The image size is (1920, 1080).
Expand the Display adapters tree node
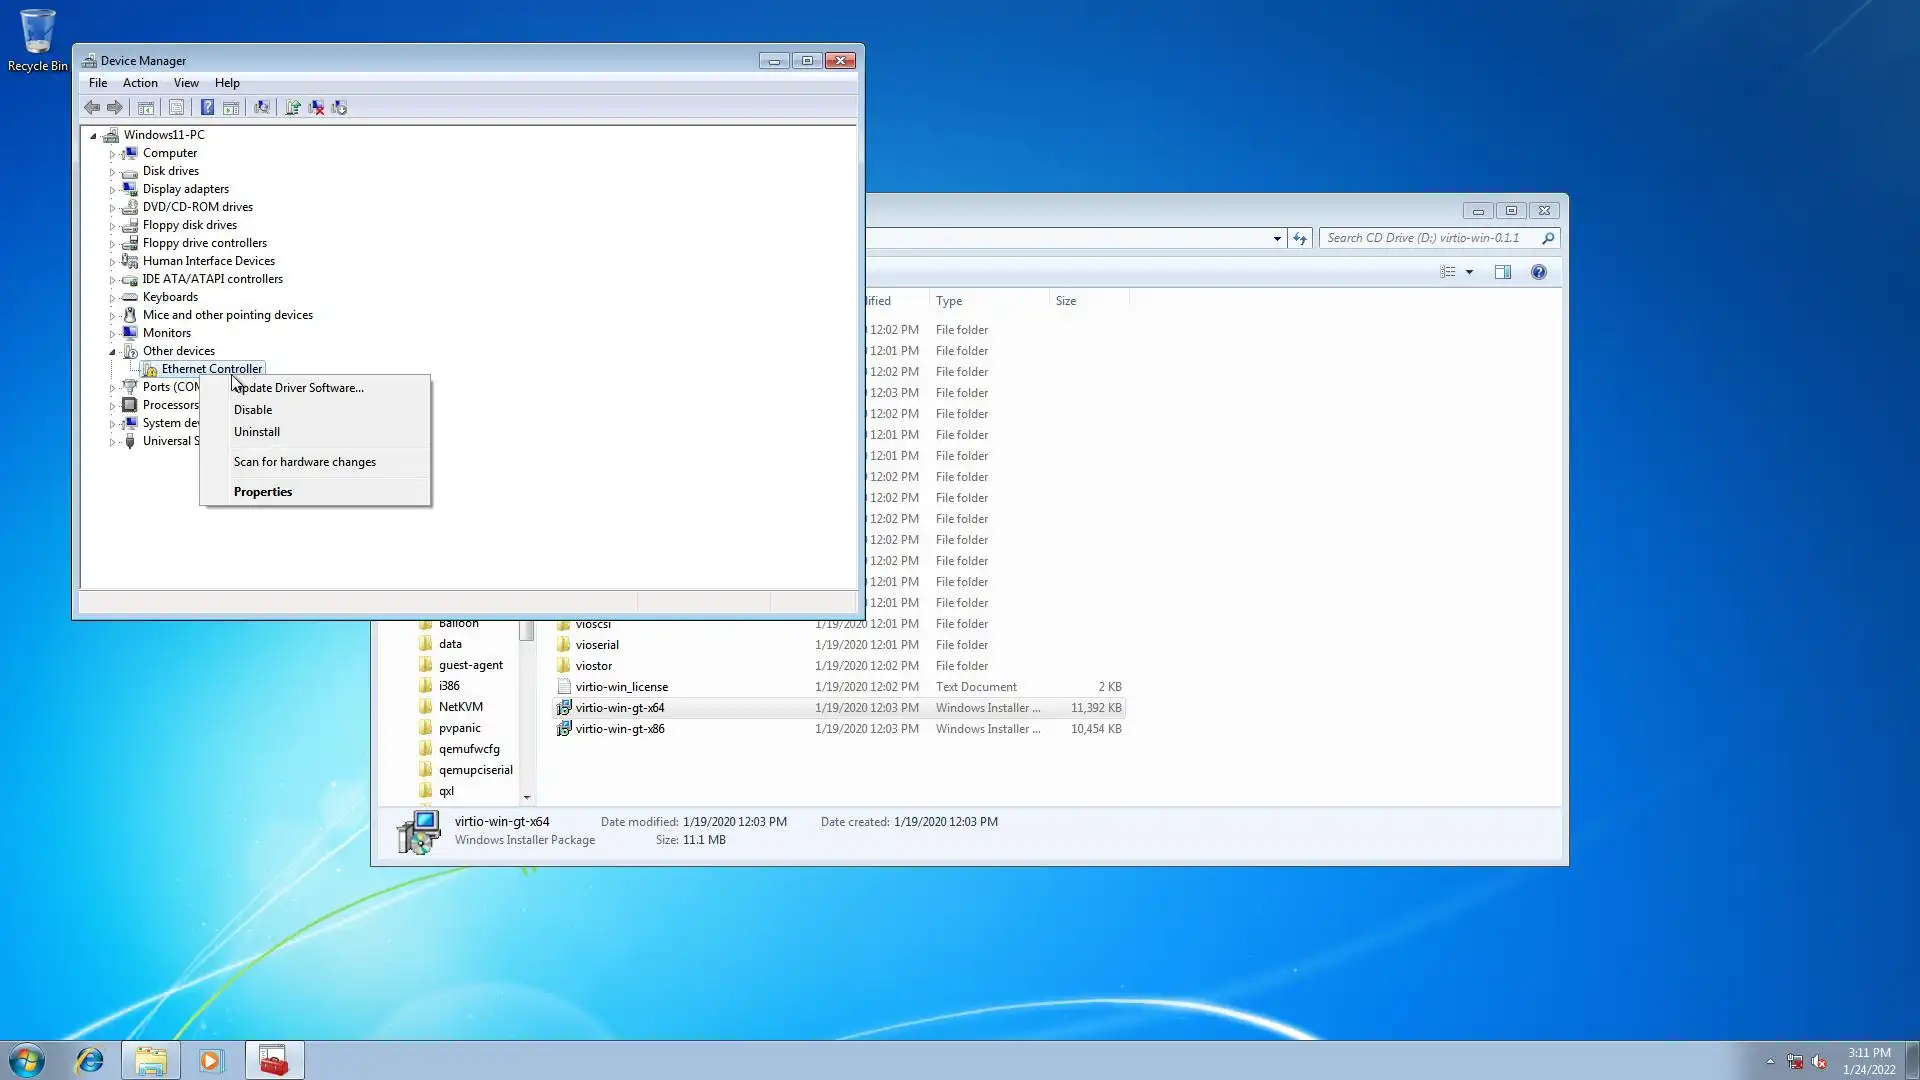112,189
